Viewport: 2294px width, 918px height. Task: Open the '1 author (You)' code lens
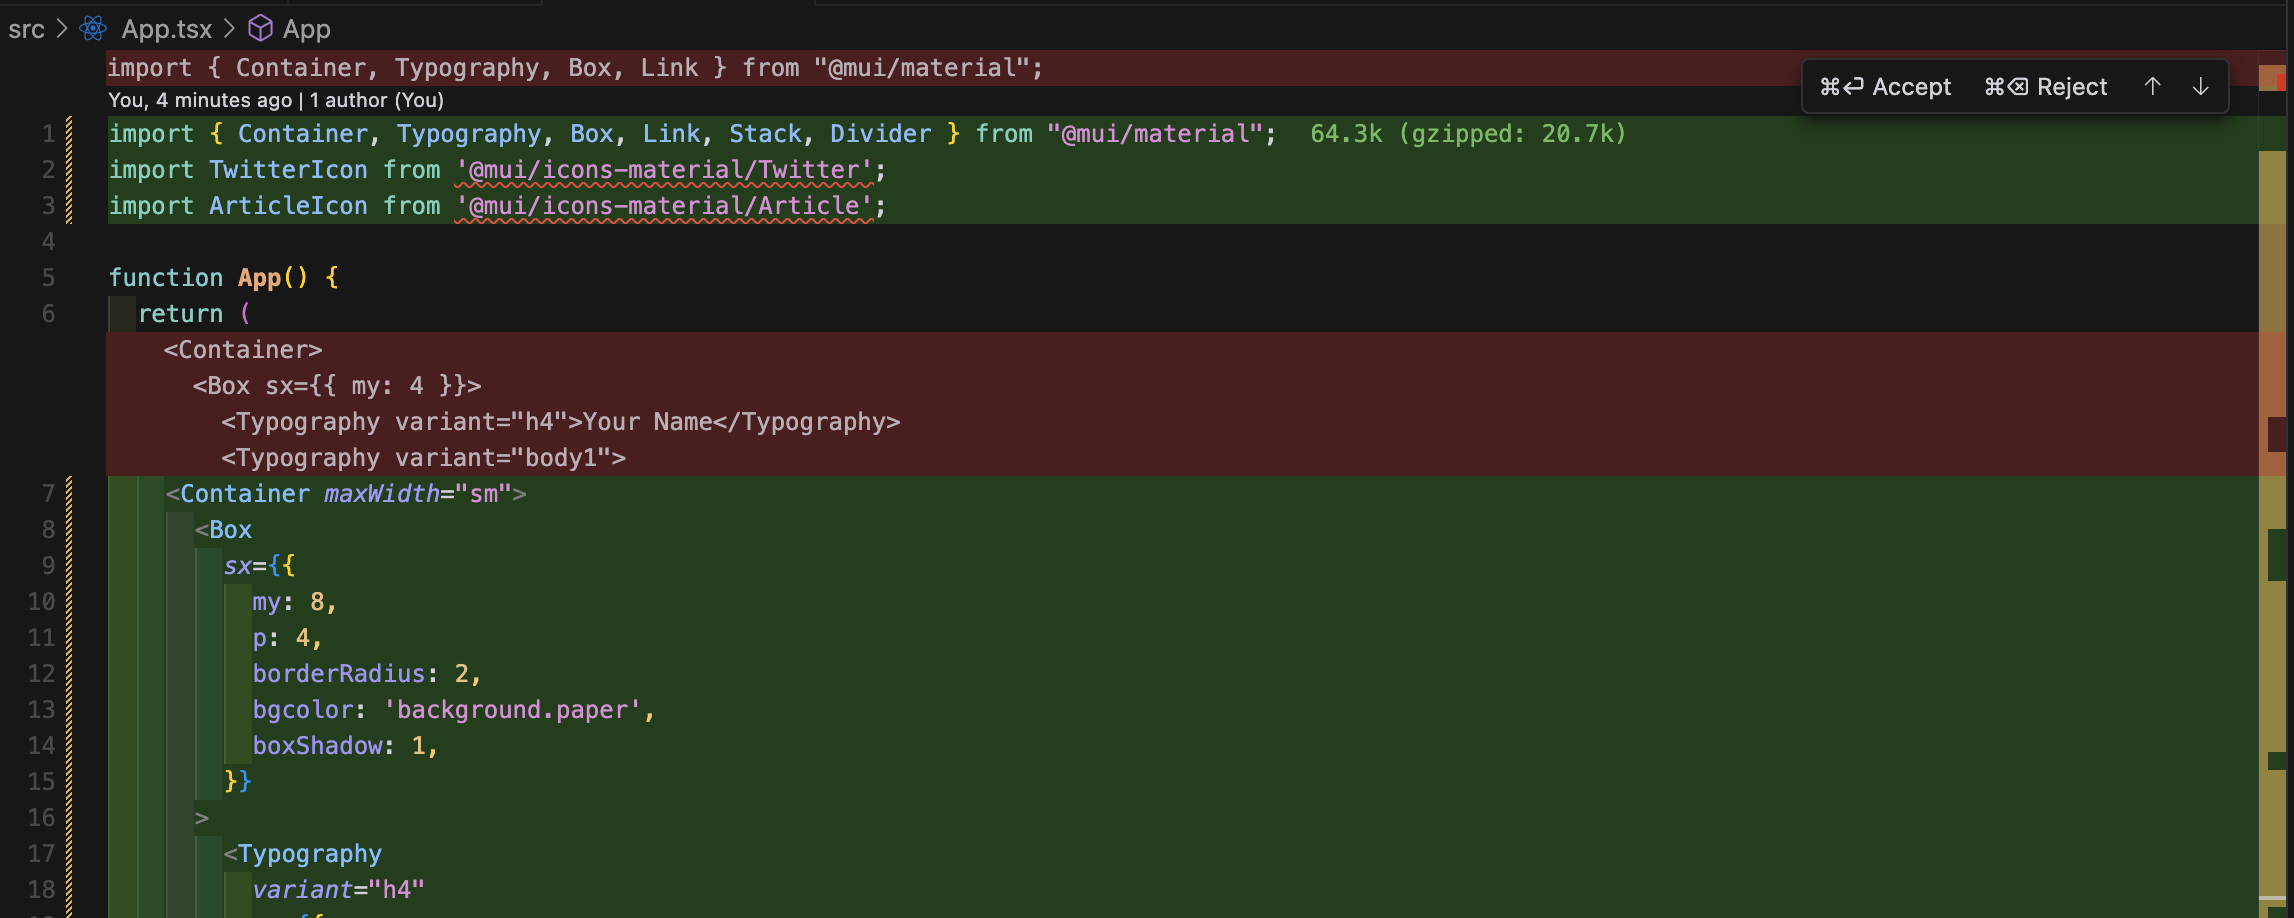(x=377, y=100)
